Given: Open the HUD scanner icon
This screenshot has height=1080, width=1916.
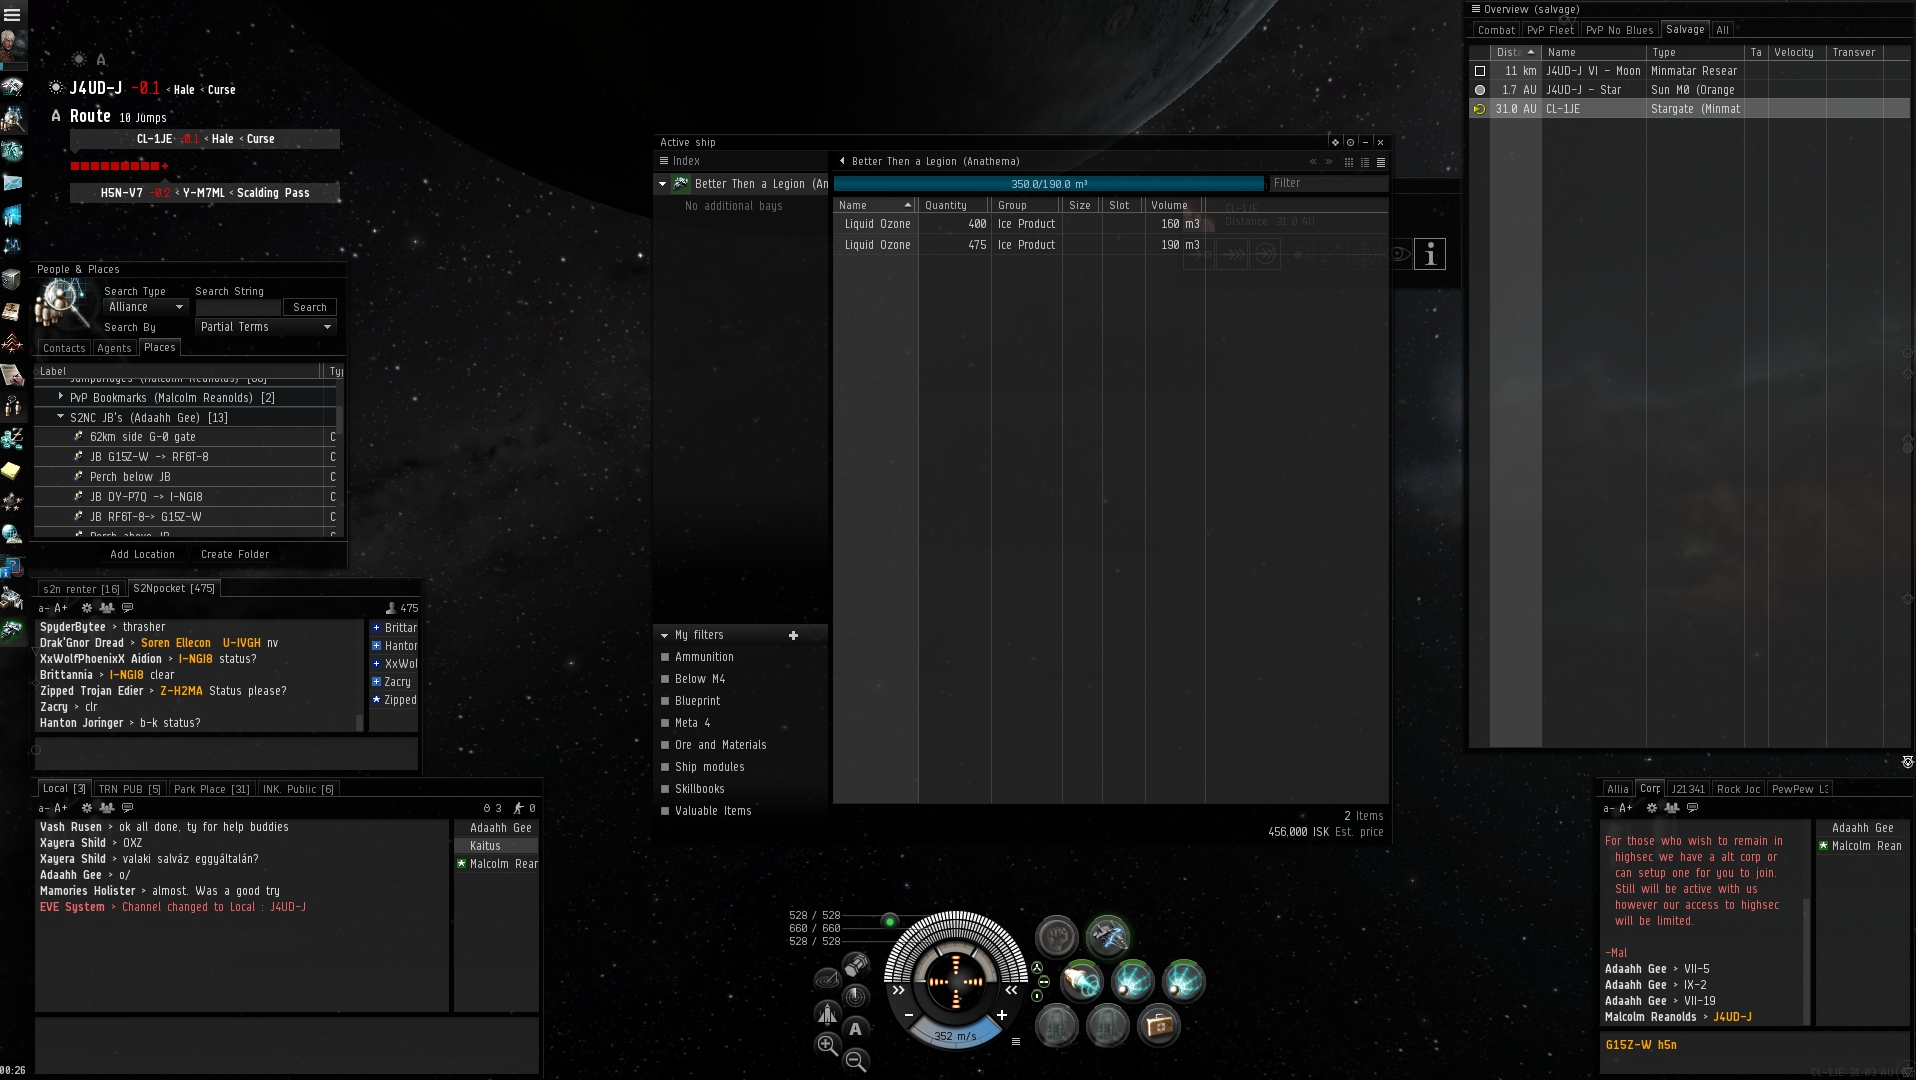Looking at the screenshot, I should tap(855, 996).
